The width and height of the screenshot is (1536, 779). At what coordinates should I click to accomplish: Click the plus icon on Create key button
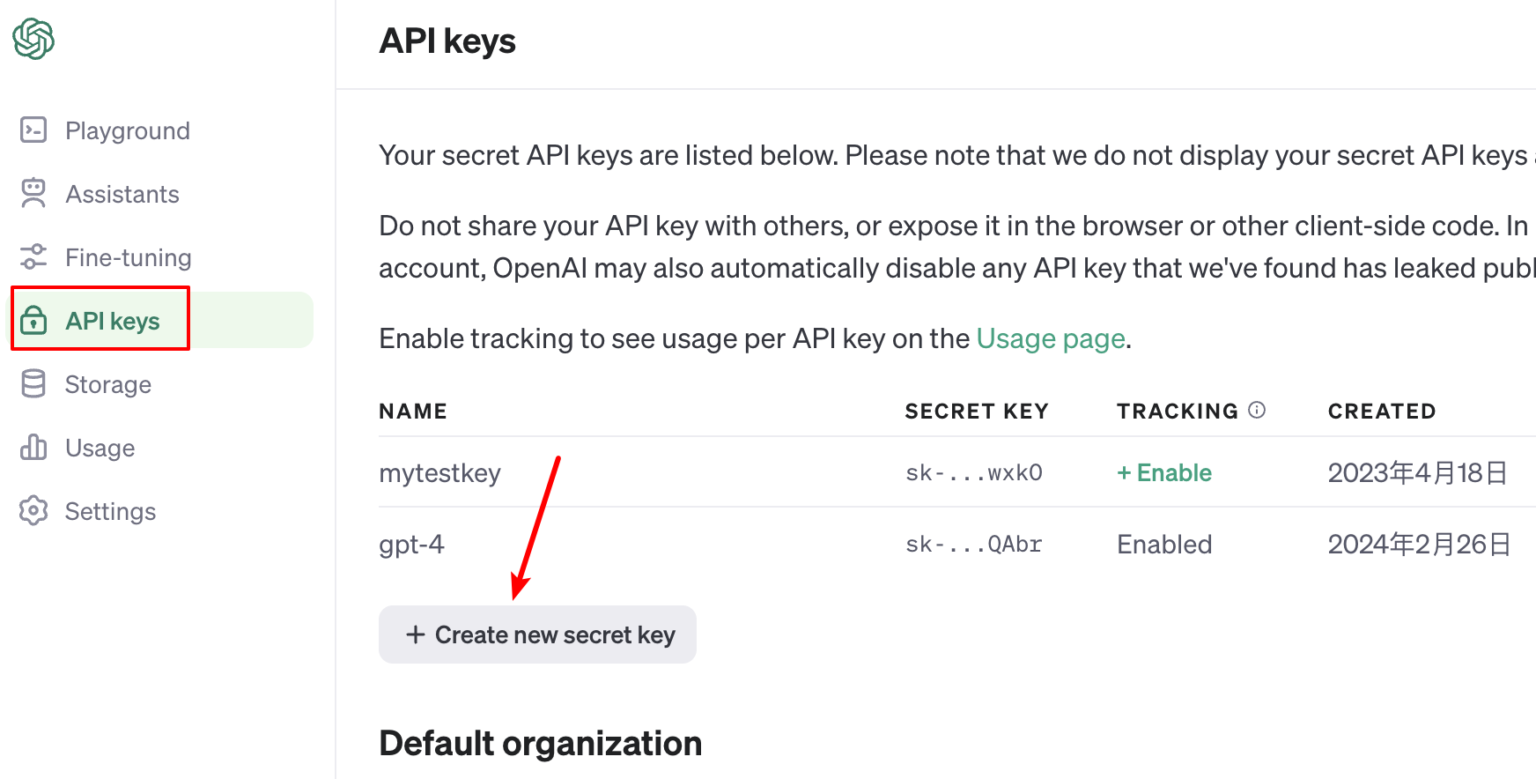[x=415, y=634]
